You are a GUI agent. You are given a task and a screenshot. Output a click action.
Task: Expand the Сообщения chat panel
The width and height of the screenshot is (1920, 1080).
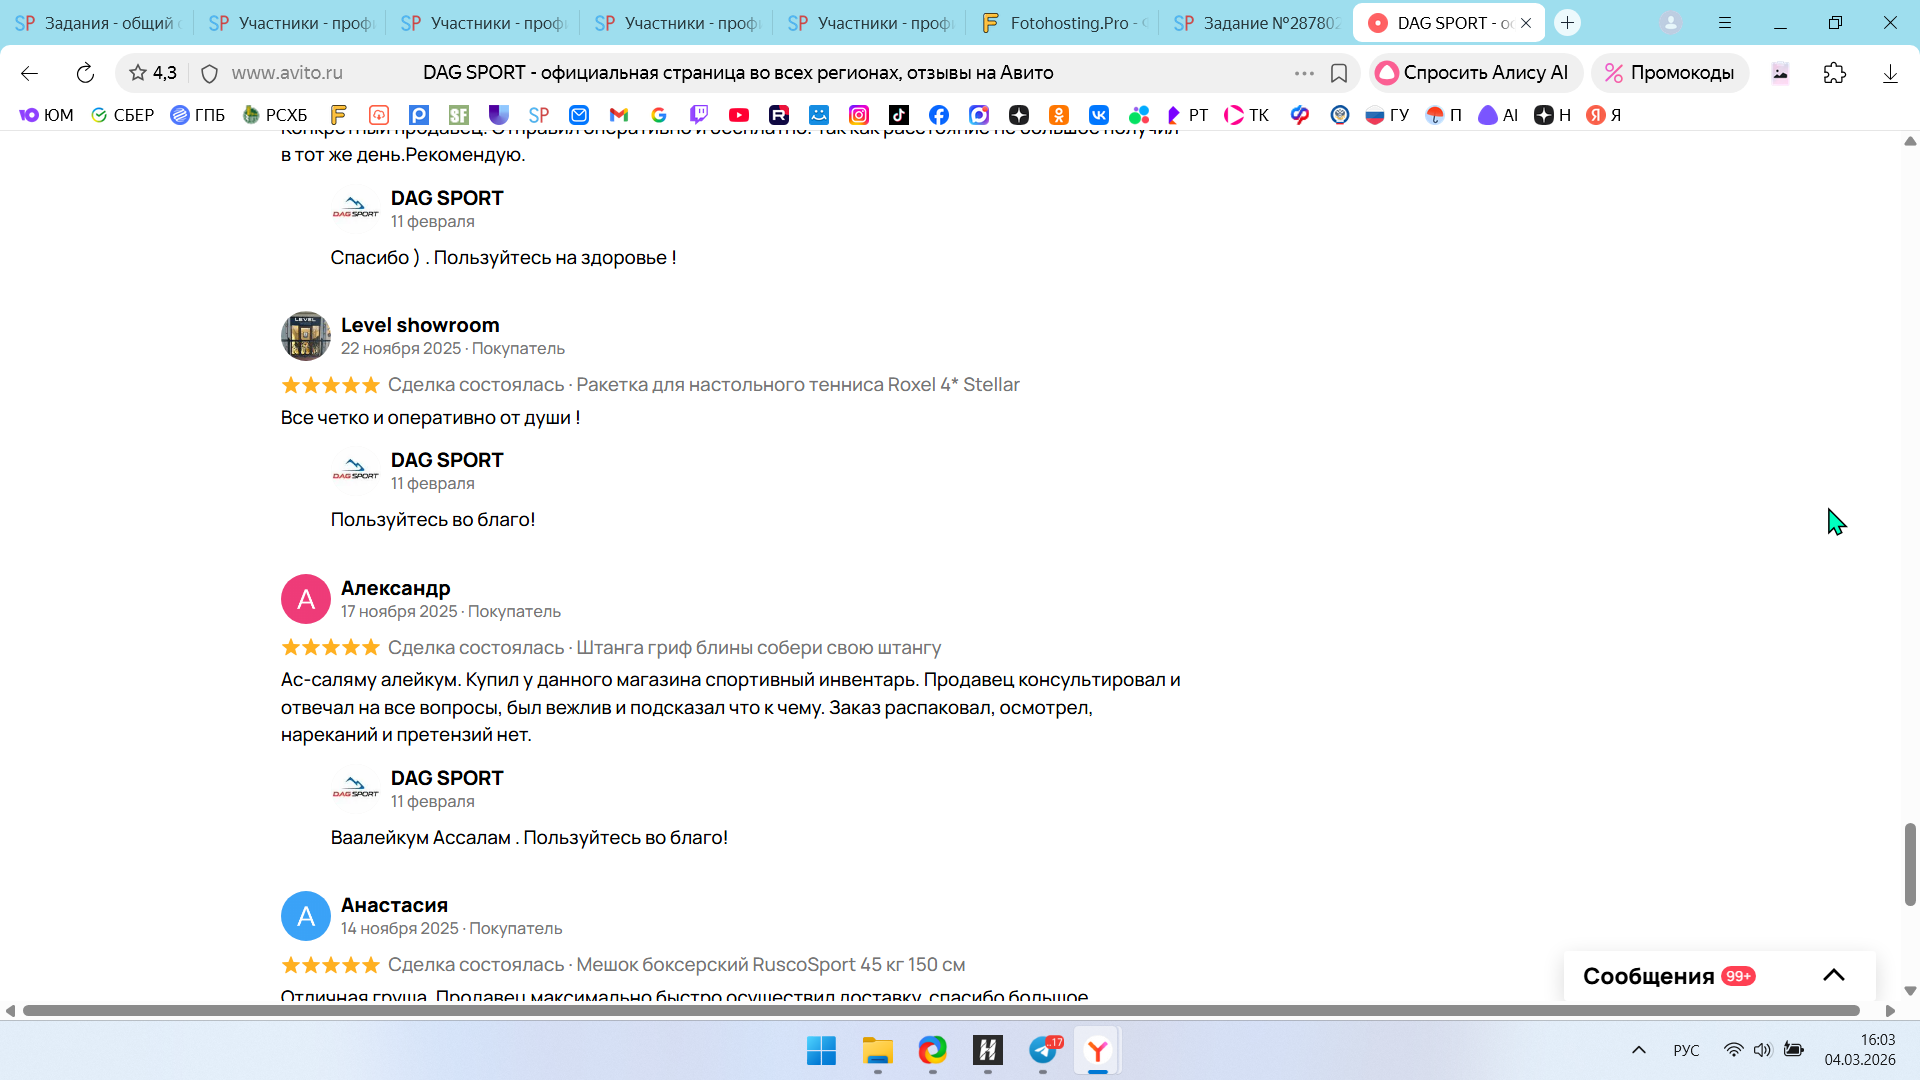1833,975
